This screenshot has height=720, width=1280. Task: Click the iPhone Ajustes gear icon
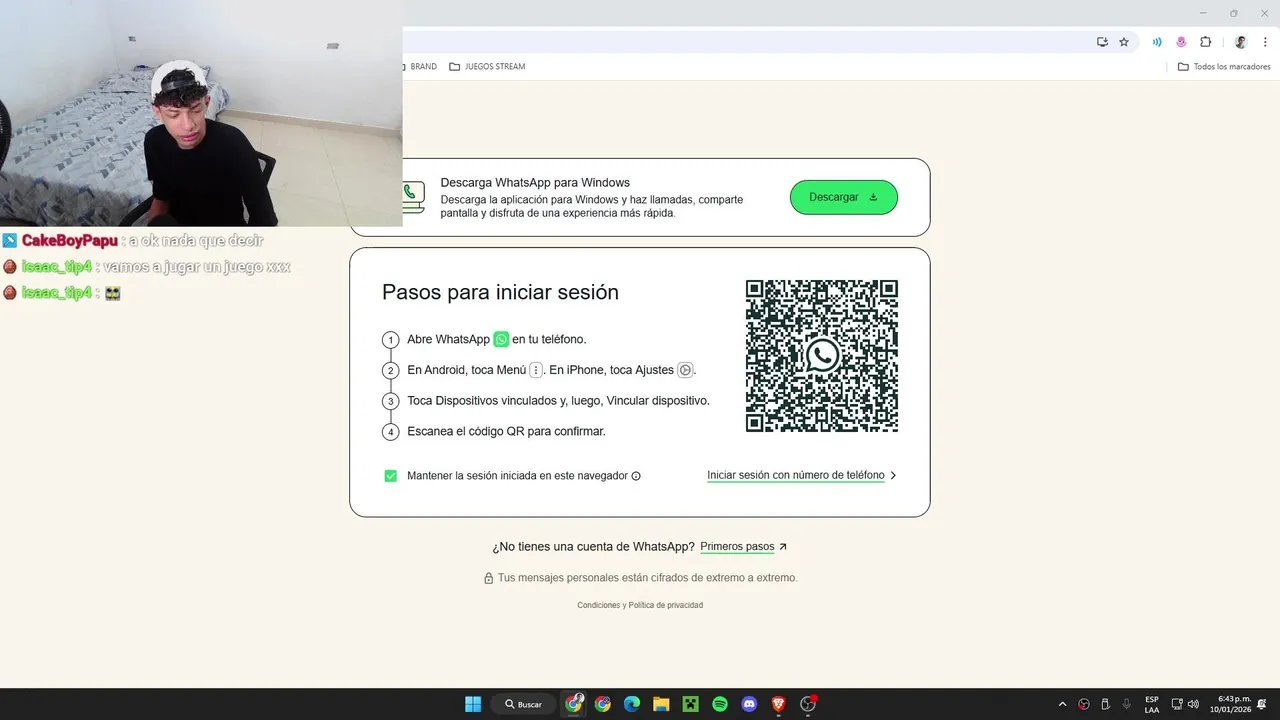coord(685,370)
